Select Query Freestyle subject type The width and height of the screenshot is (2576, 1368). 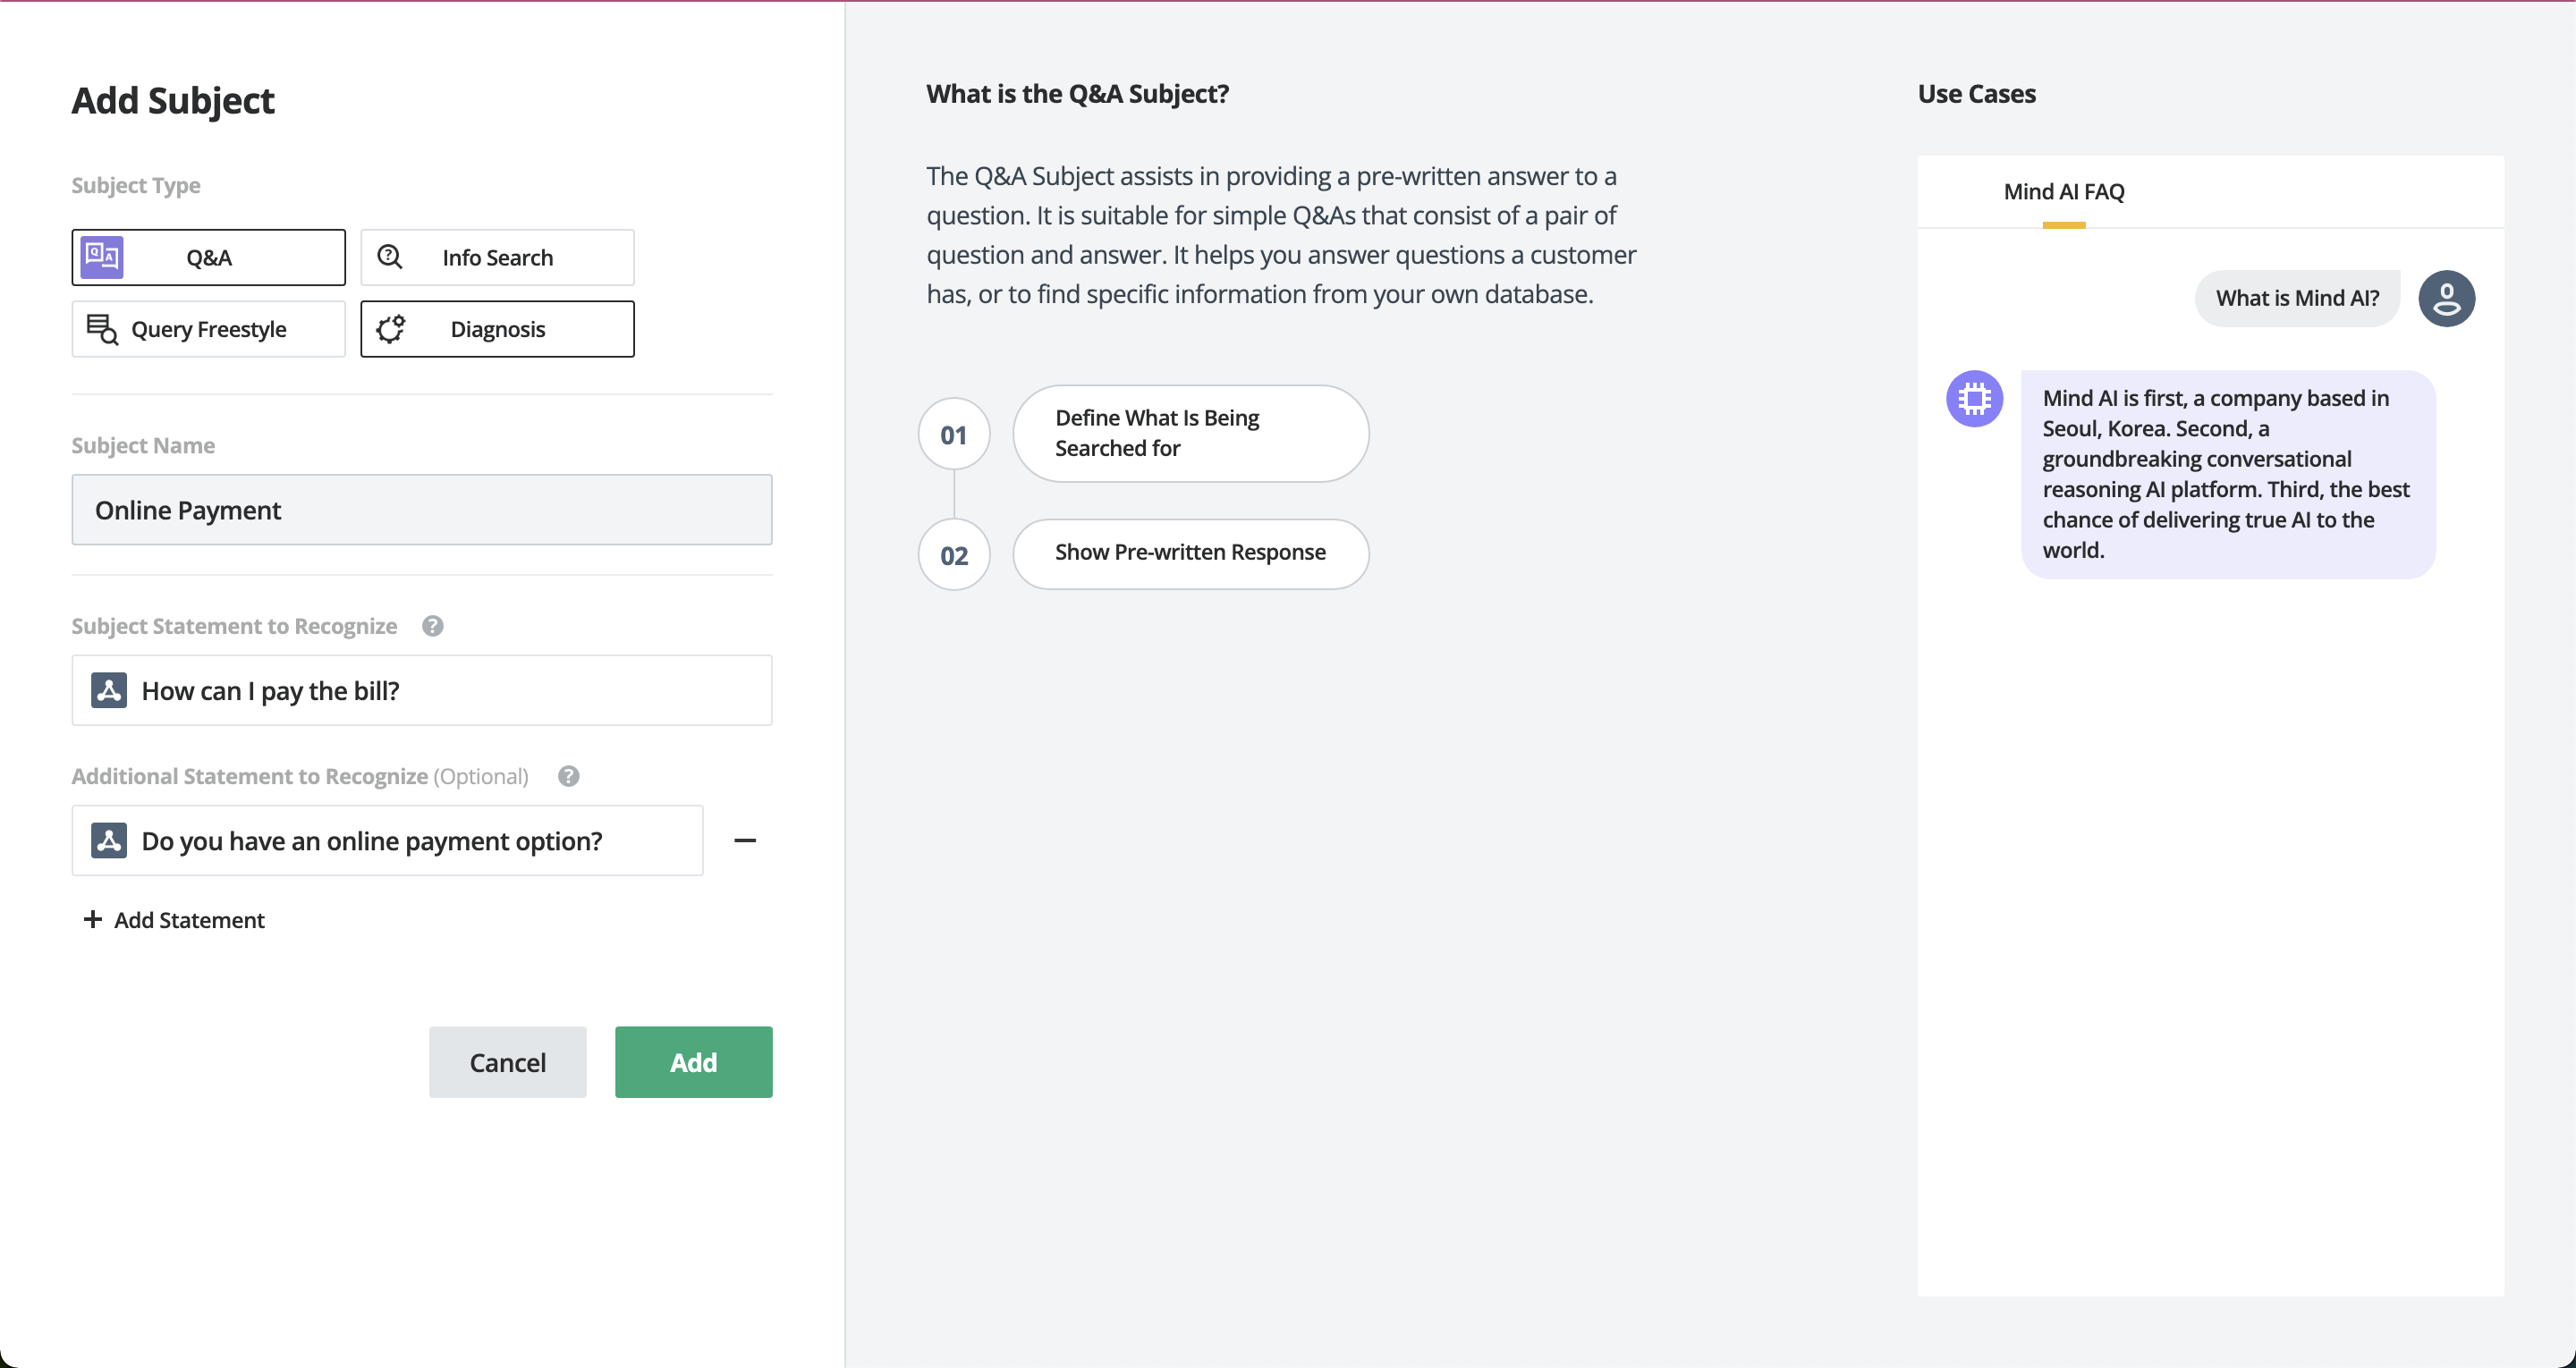[209, 330]
